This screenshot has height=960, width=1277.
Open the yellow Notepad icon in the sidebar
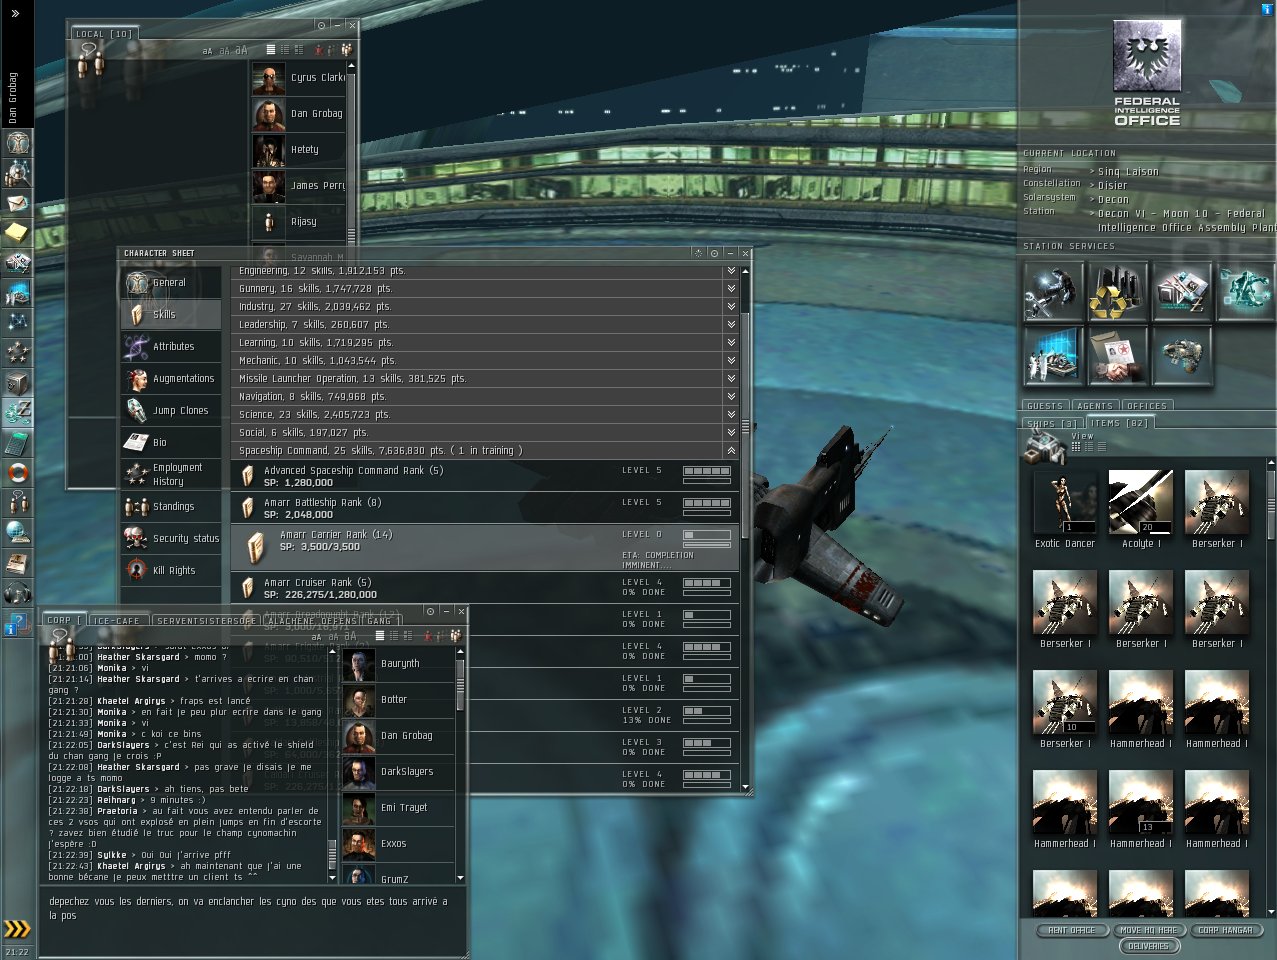point(17,233)
